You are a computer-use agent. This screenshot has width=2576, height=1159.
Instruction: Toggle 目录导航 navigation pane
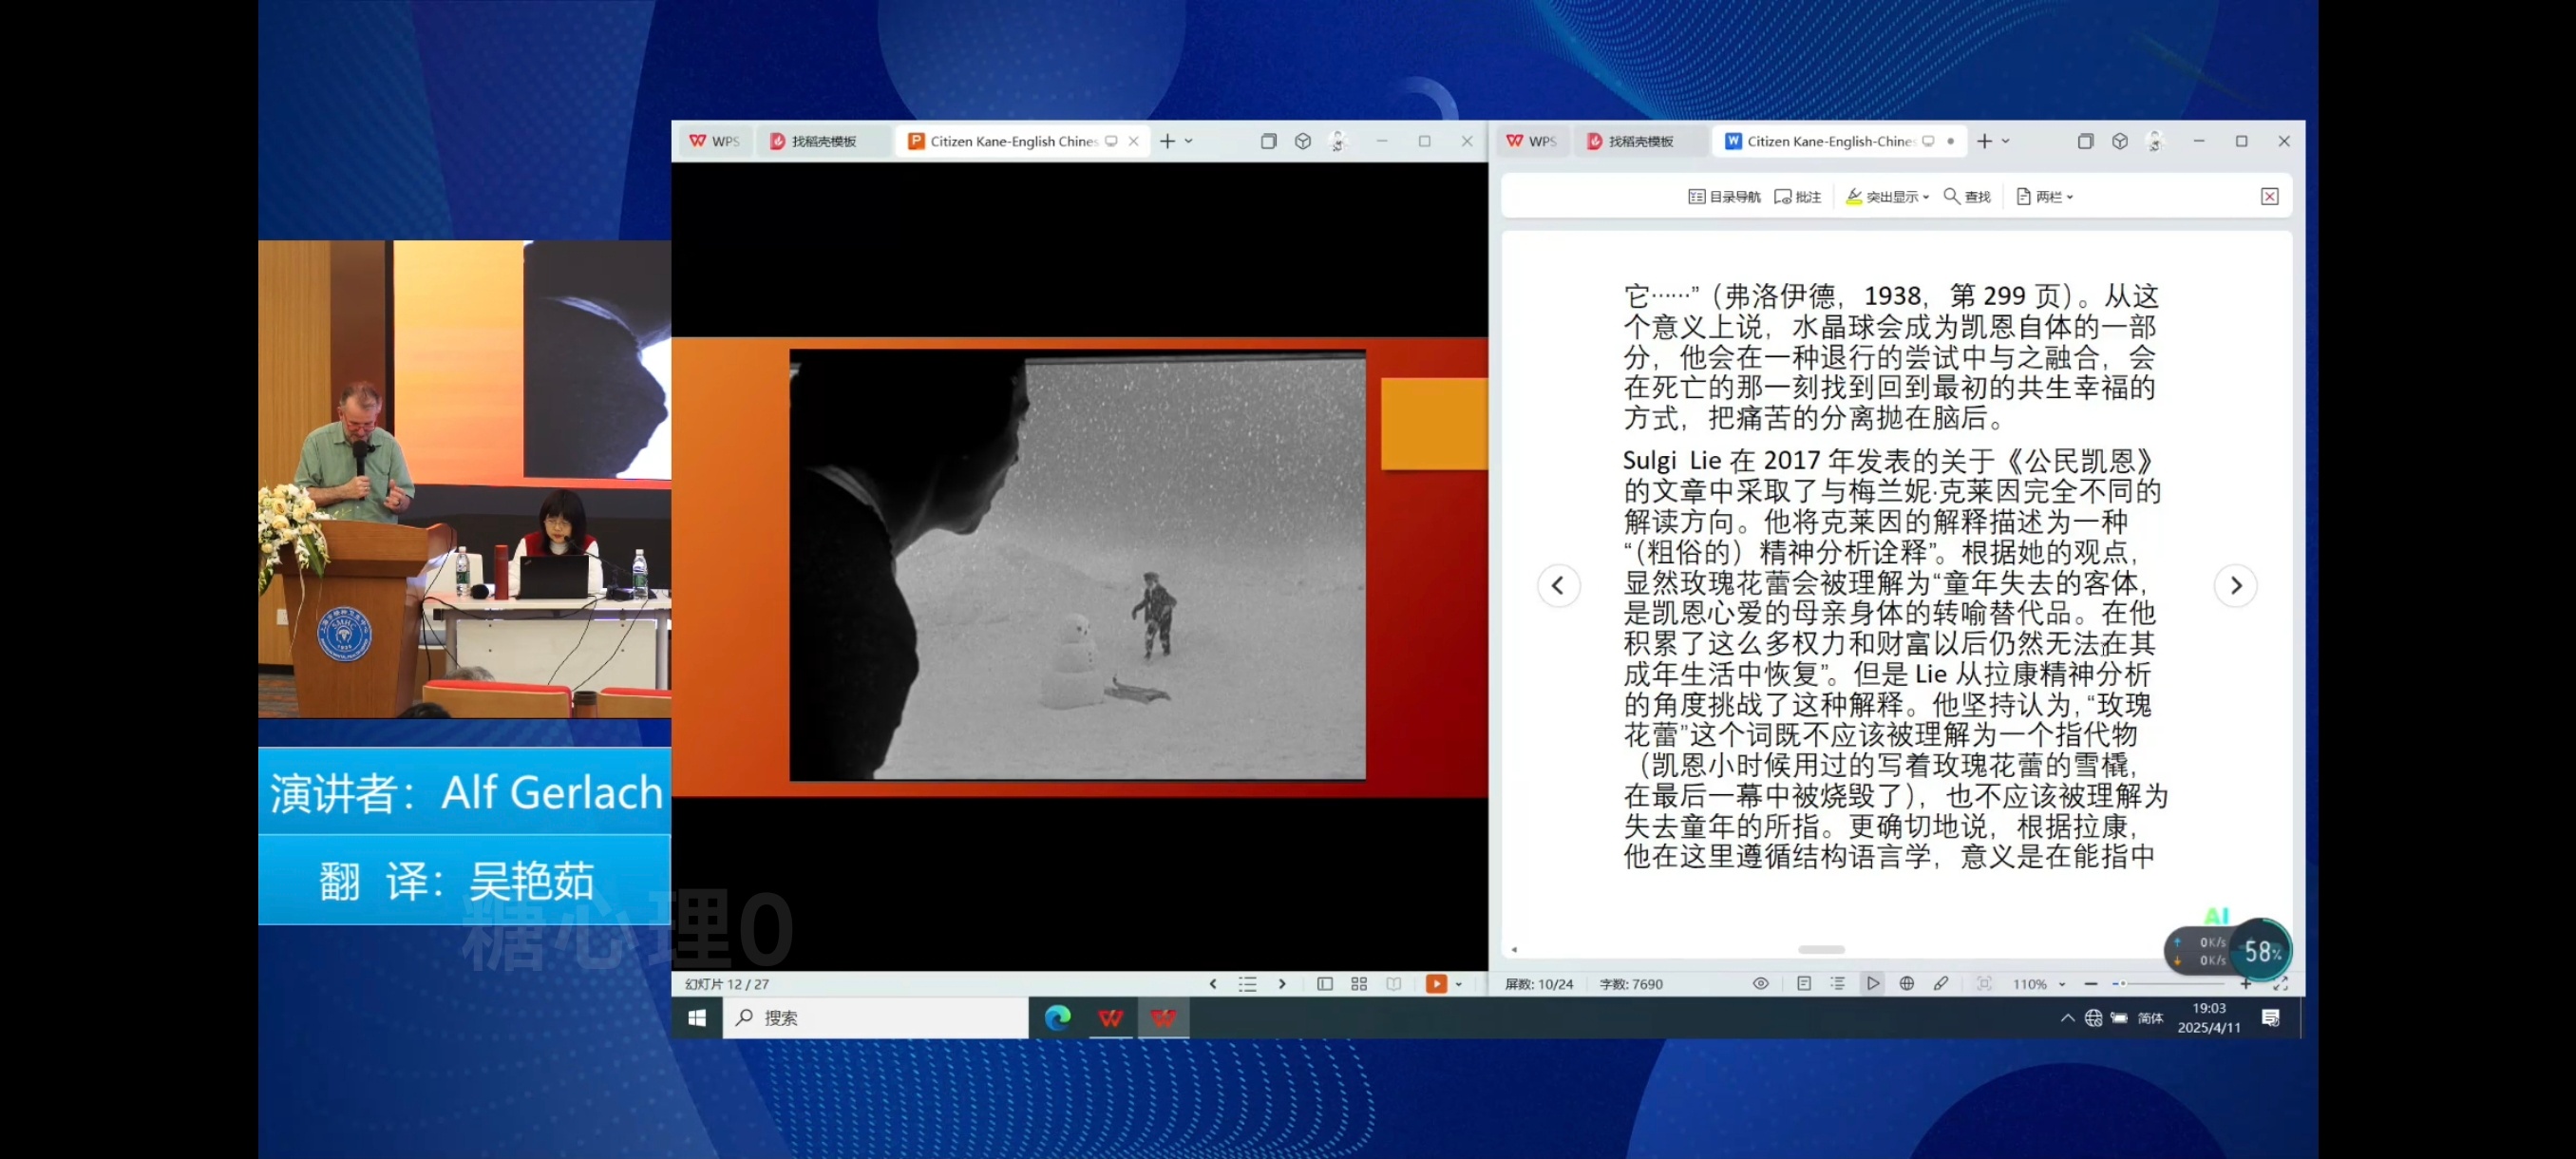coord(1724,197)
